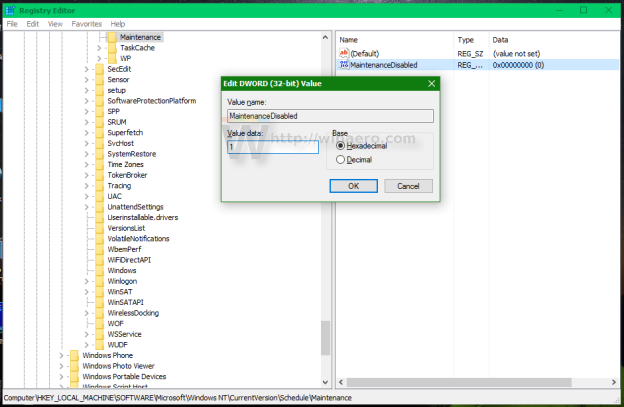The image size is (624, 407).
Task: Expand the SecEdit key arrow
Action: [x=87, y=69]
